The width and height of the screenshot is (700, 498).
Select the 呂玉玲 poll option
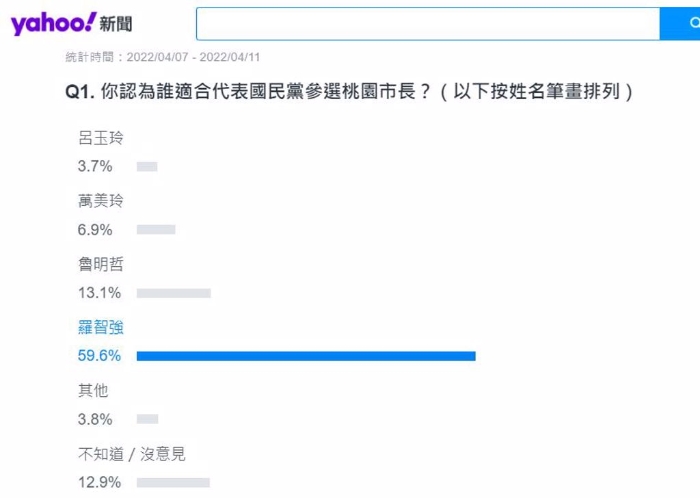click(x=101, y=138)
